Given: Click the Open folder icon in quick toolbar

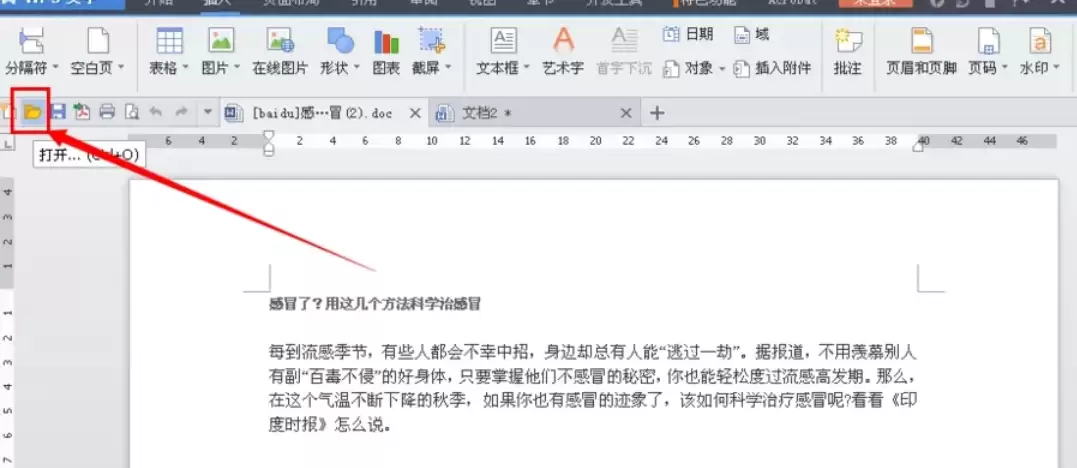Looking at the screenshot, I should pyautogui.click(x=32, y=112).
